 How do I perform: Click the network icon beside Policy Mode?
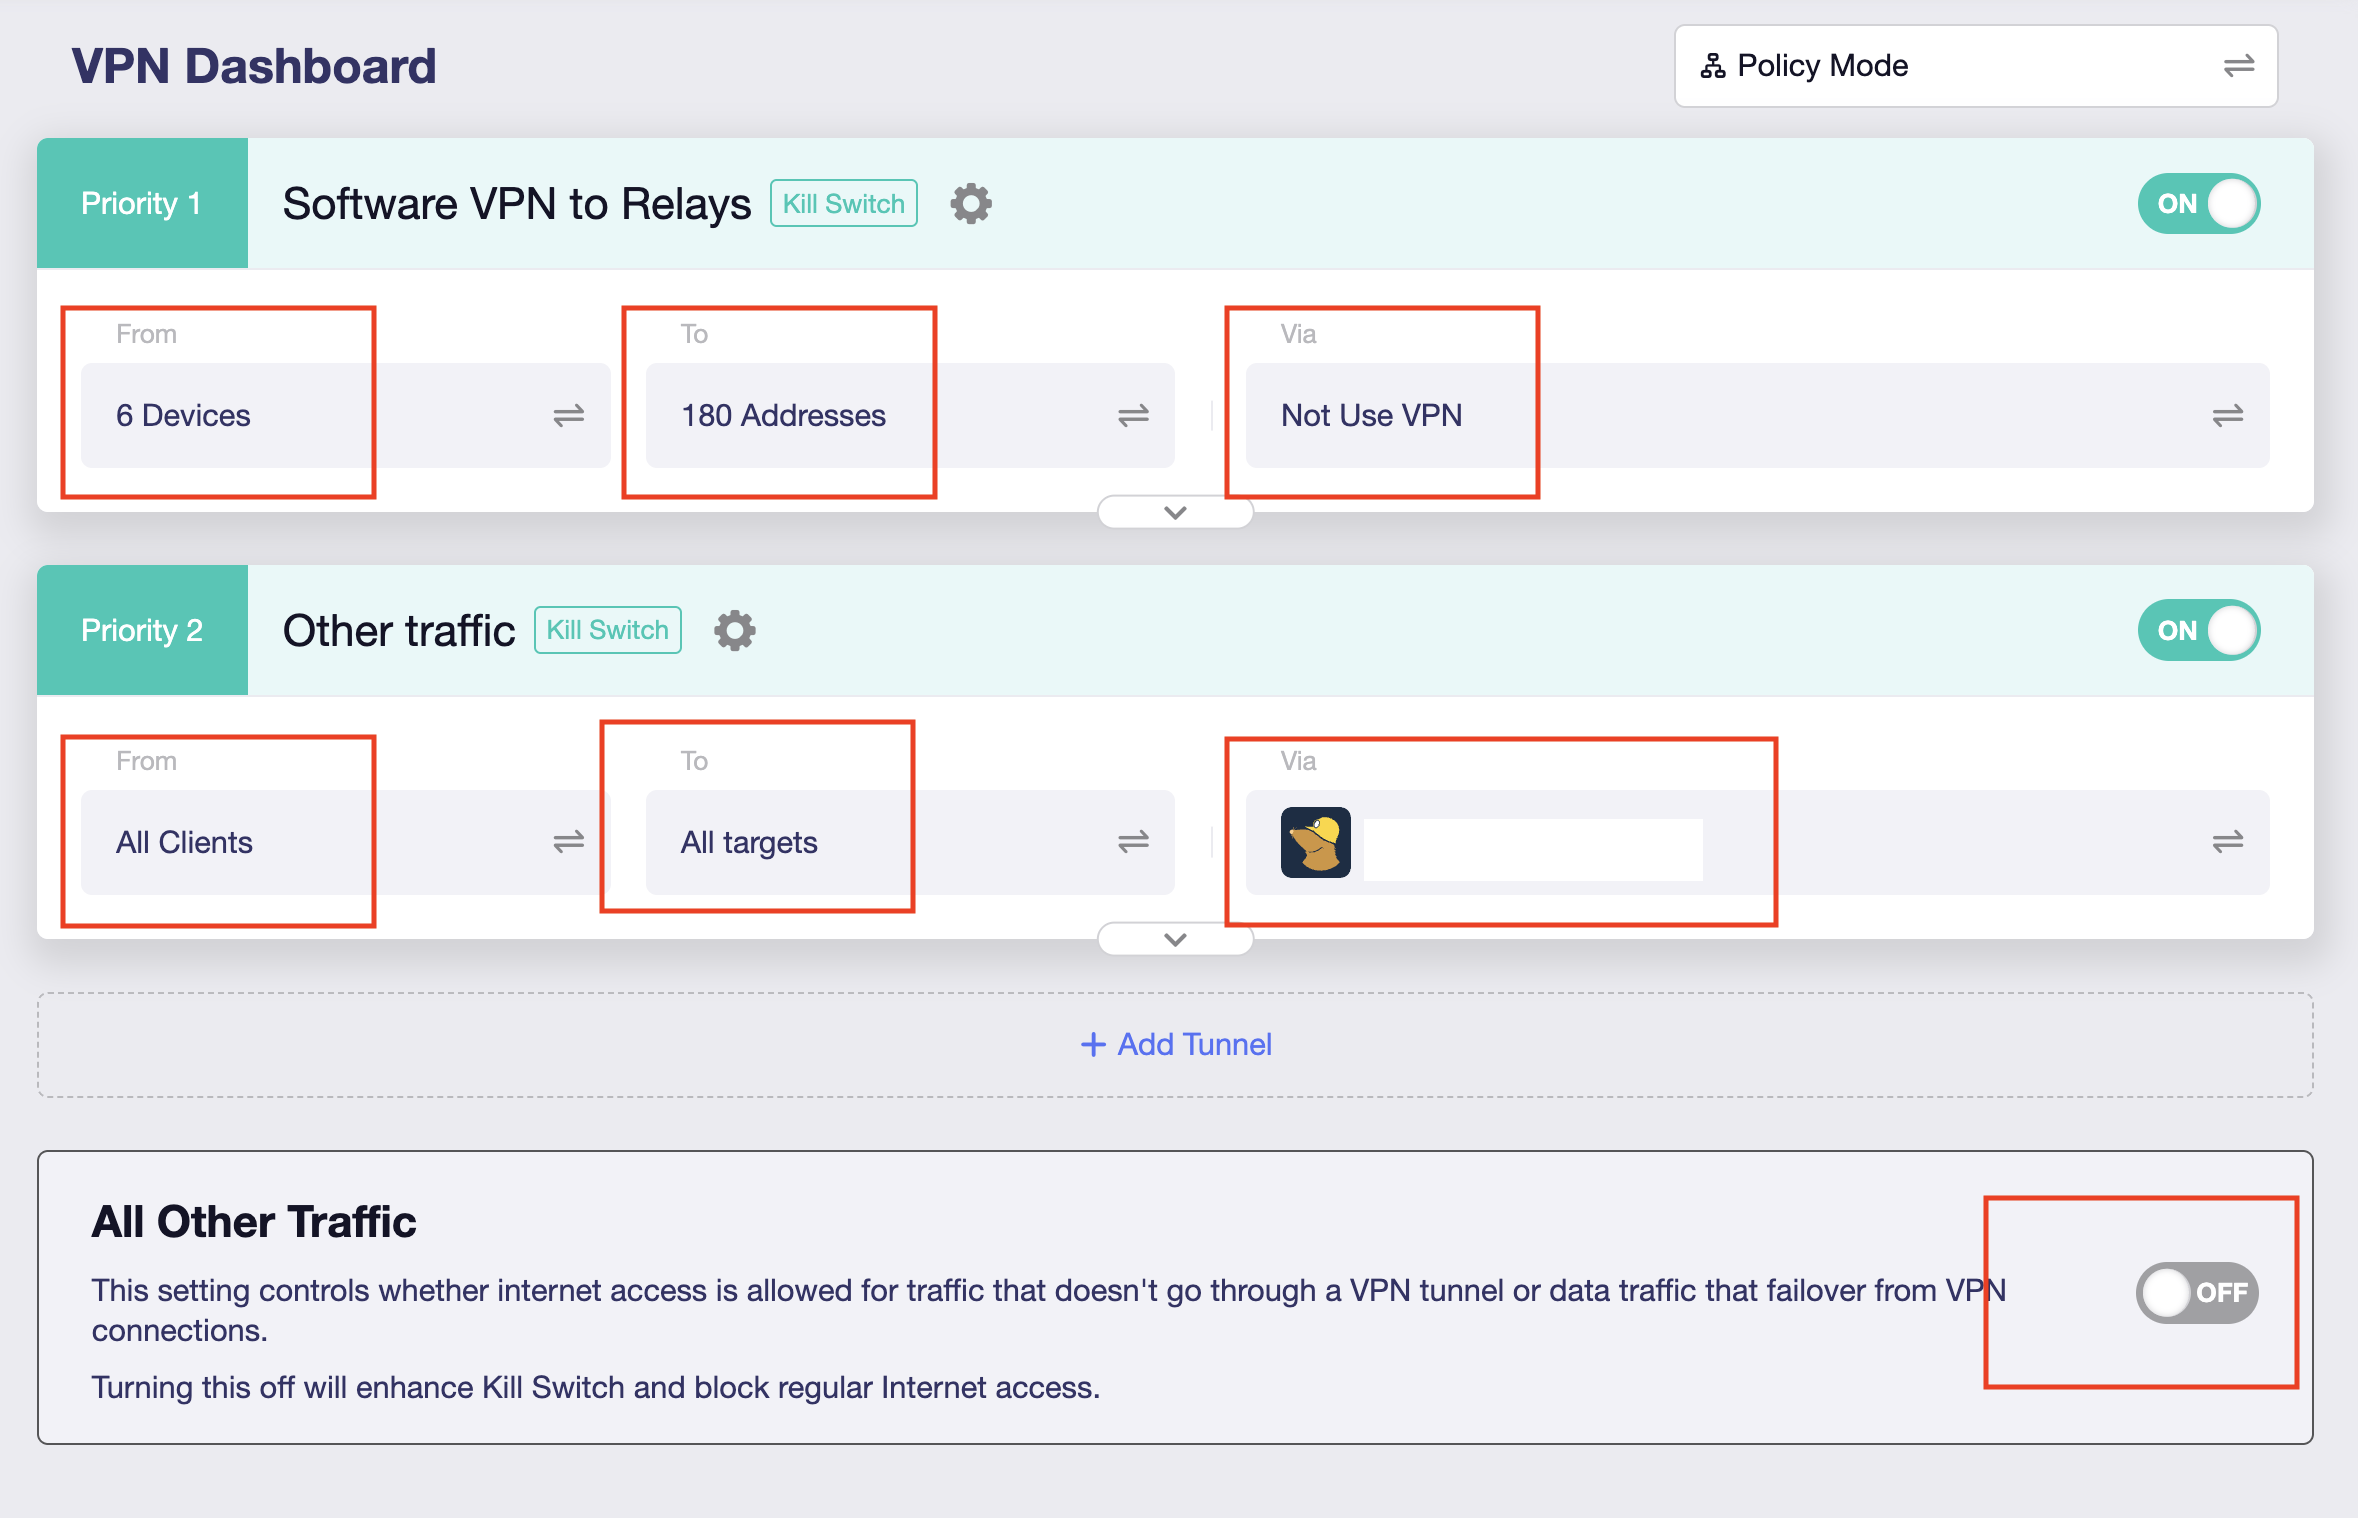click(x=1712, y=67)
